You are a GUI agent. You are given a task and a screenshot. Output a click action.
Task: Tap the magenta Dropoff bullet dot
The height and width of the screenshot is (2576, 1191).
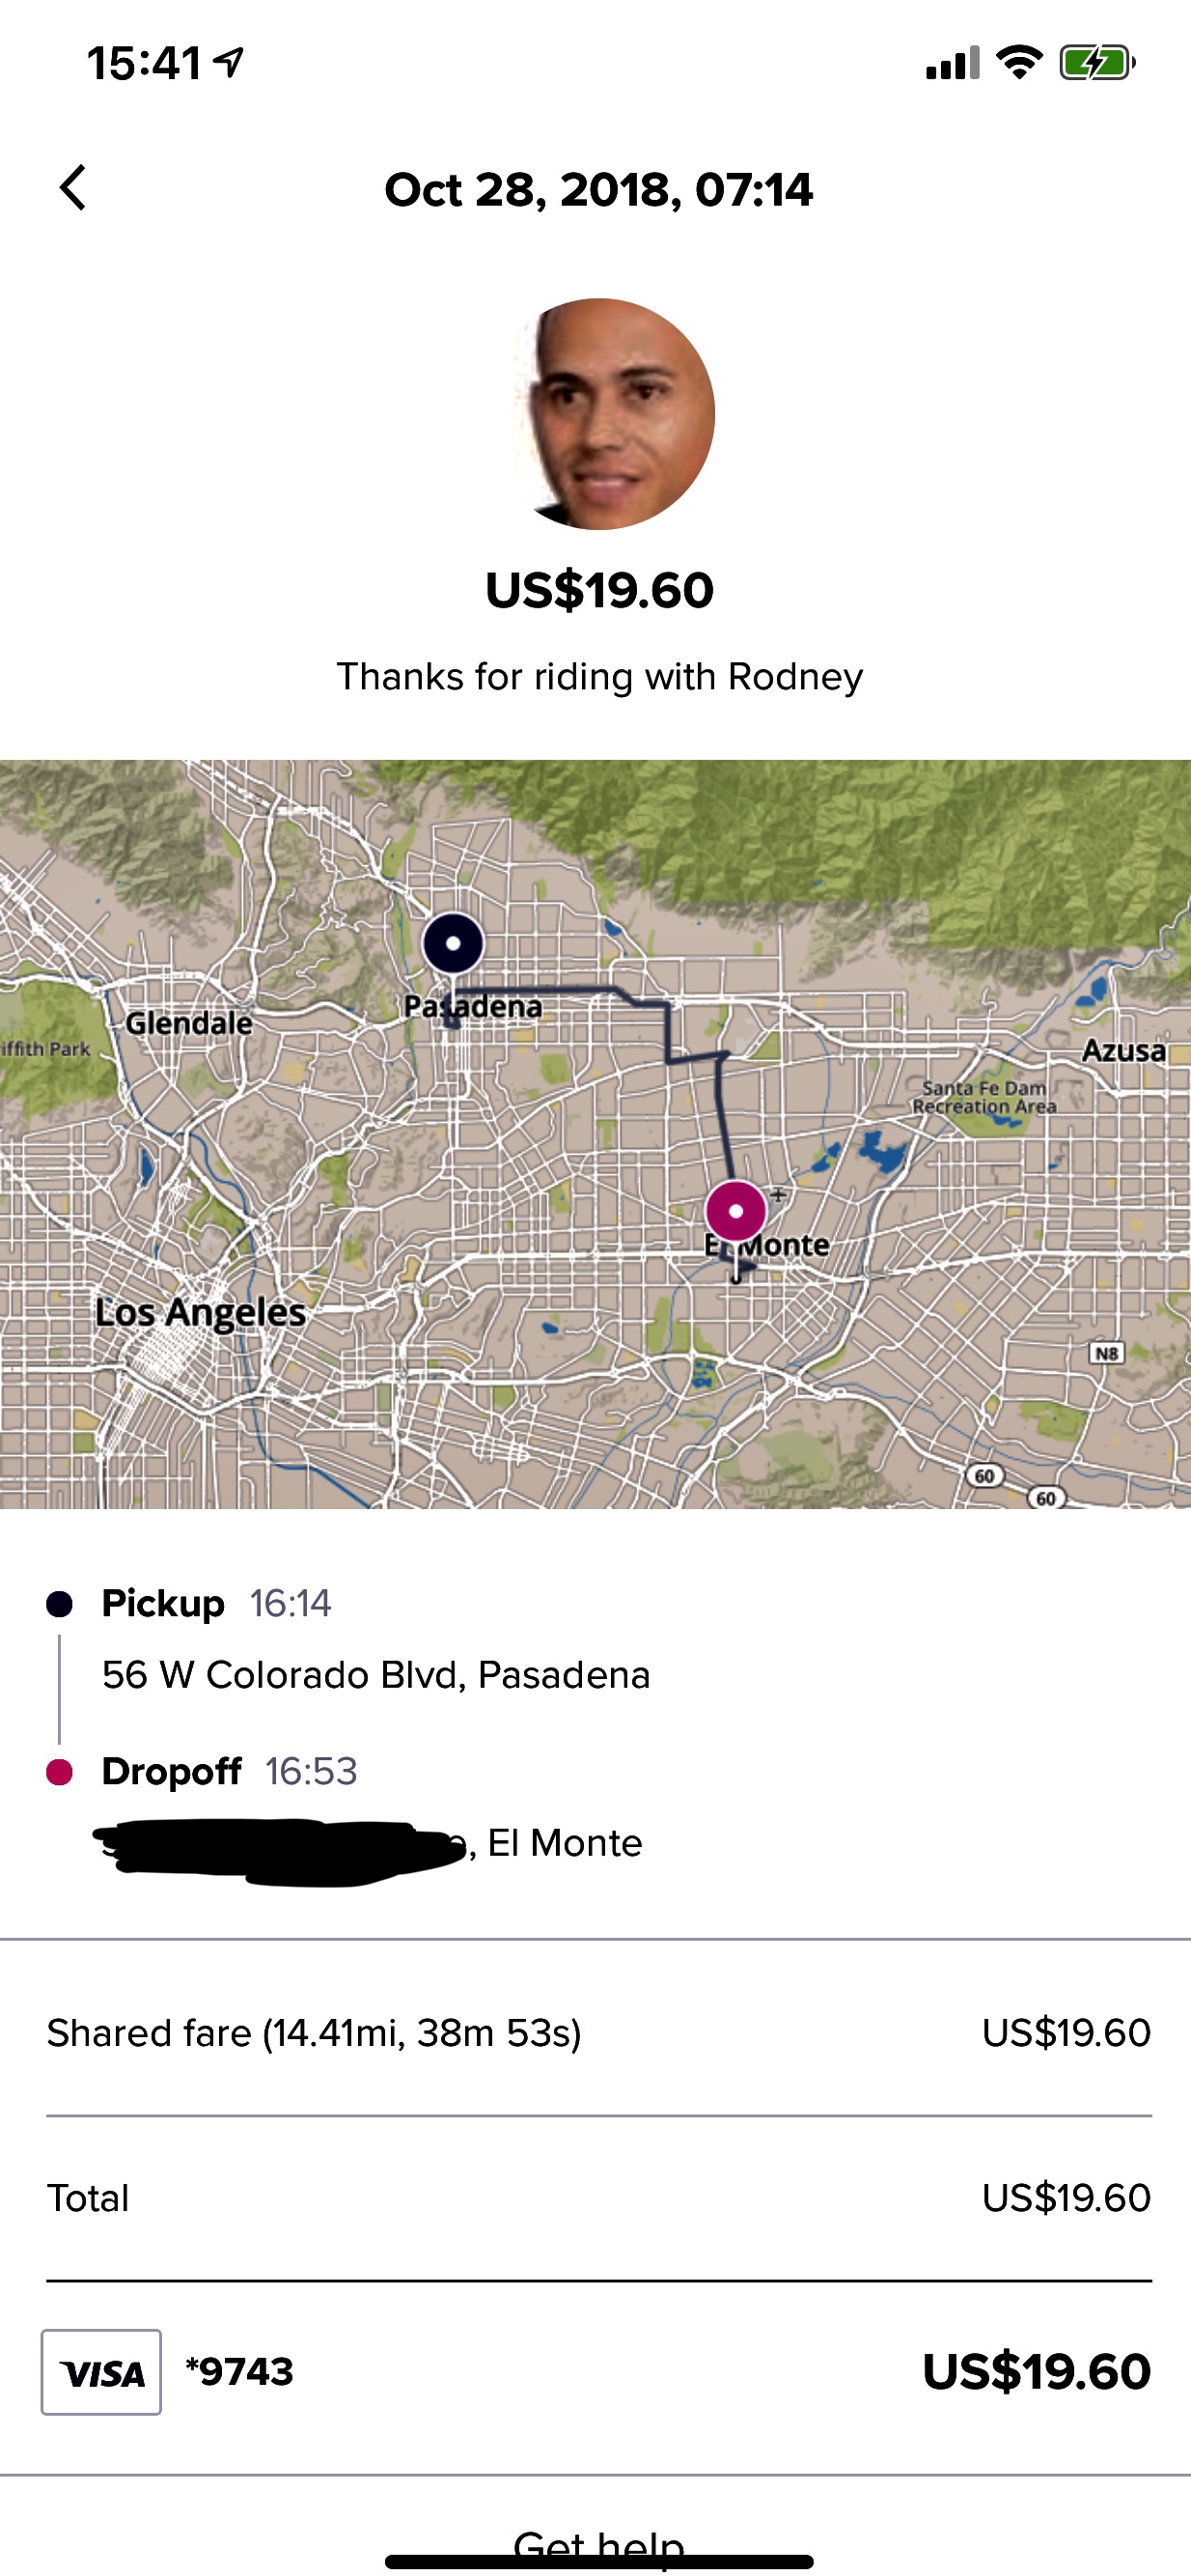pos(60,1772)
